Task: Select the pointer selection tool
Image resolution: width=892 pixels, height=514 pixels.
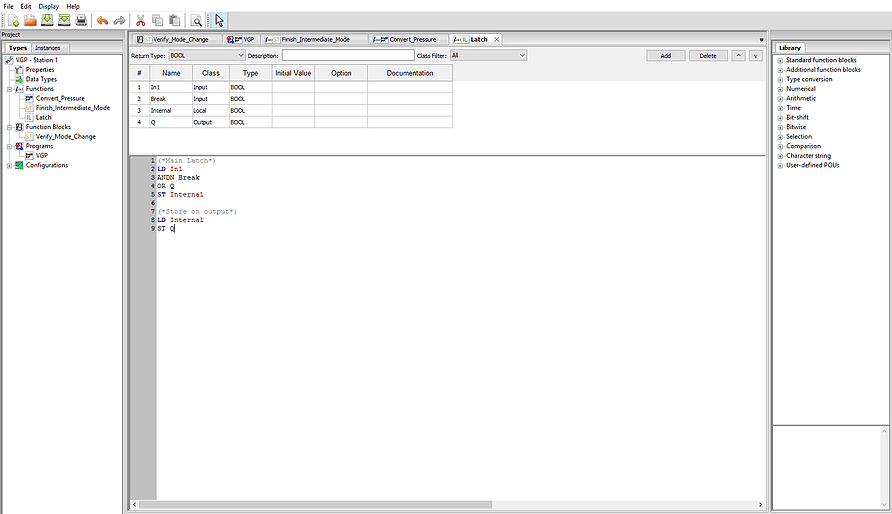Action: pyautogui.click(x=219, y=20)
